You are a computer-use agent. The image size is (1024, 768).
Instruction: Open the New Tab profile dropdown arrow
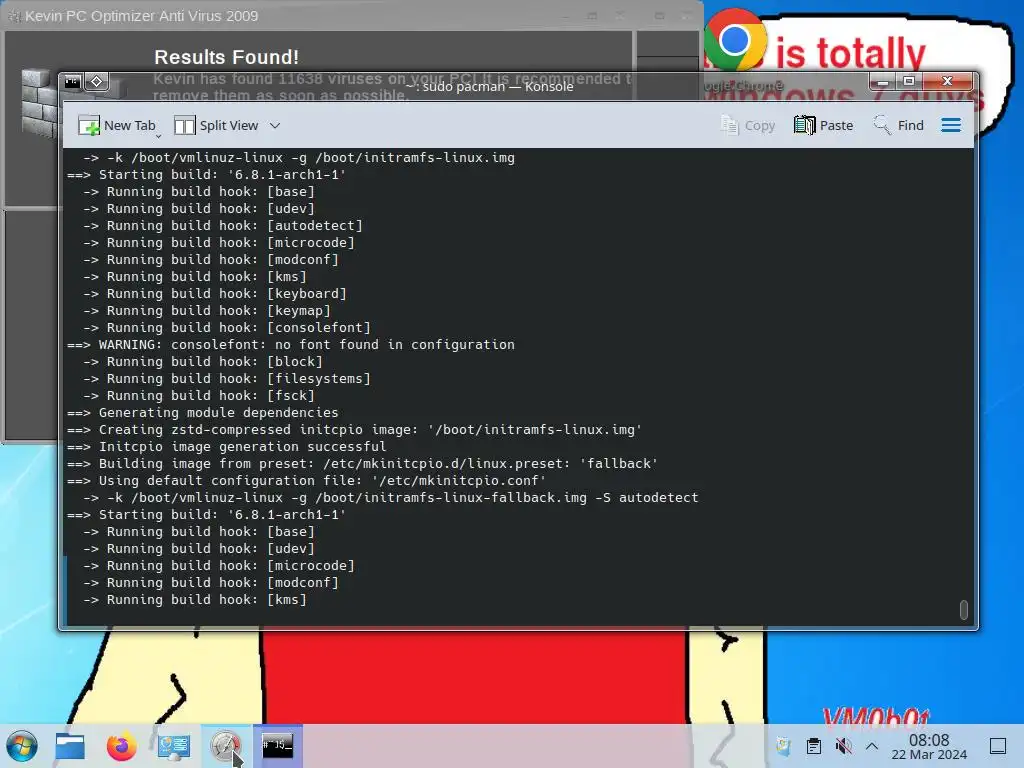pos(158,136)
